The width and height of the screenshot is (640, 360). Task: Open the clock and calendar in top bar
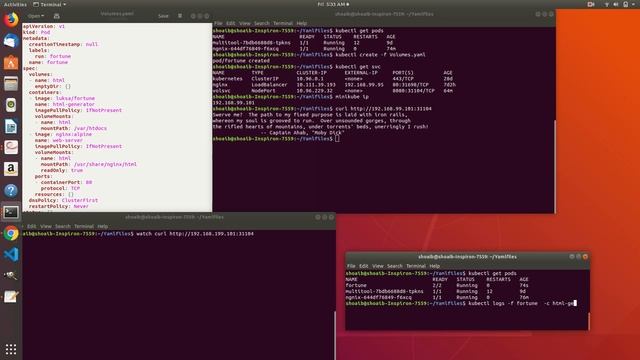coord(333,4)
